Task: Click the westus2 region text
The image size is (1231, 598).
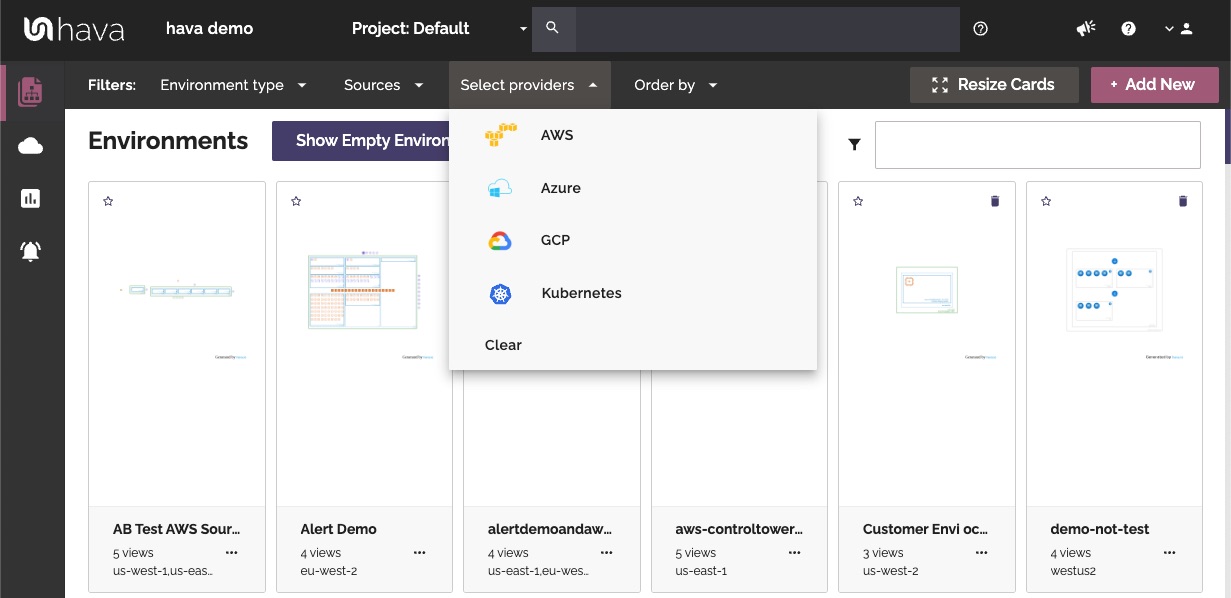Action: coord(1073,571)
